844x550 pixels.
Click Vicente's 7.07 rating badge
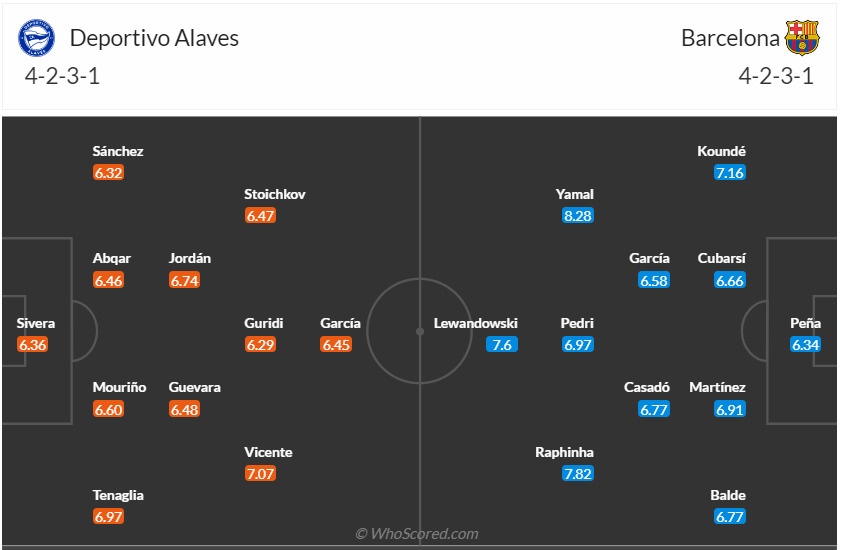(x=260, y=473)
